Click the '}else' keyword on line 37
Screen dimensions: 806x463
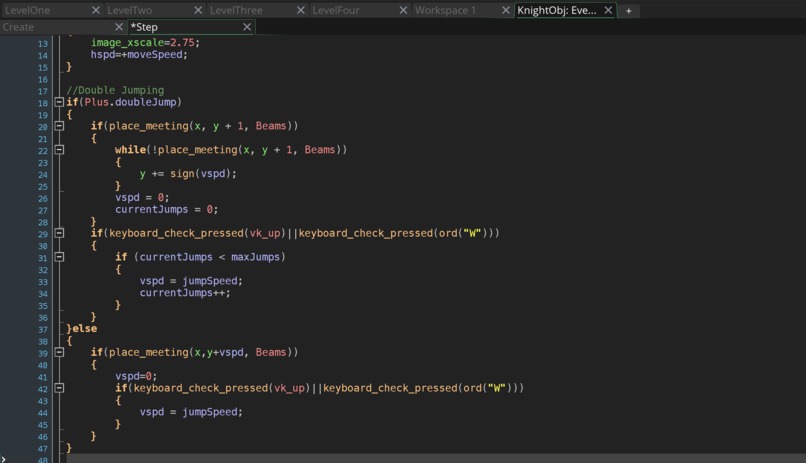point(81,328)
